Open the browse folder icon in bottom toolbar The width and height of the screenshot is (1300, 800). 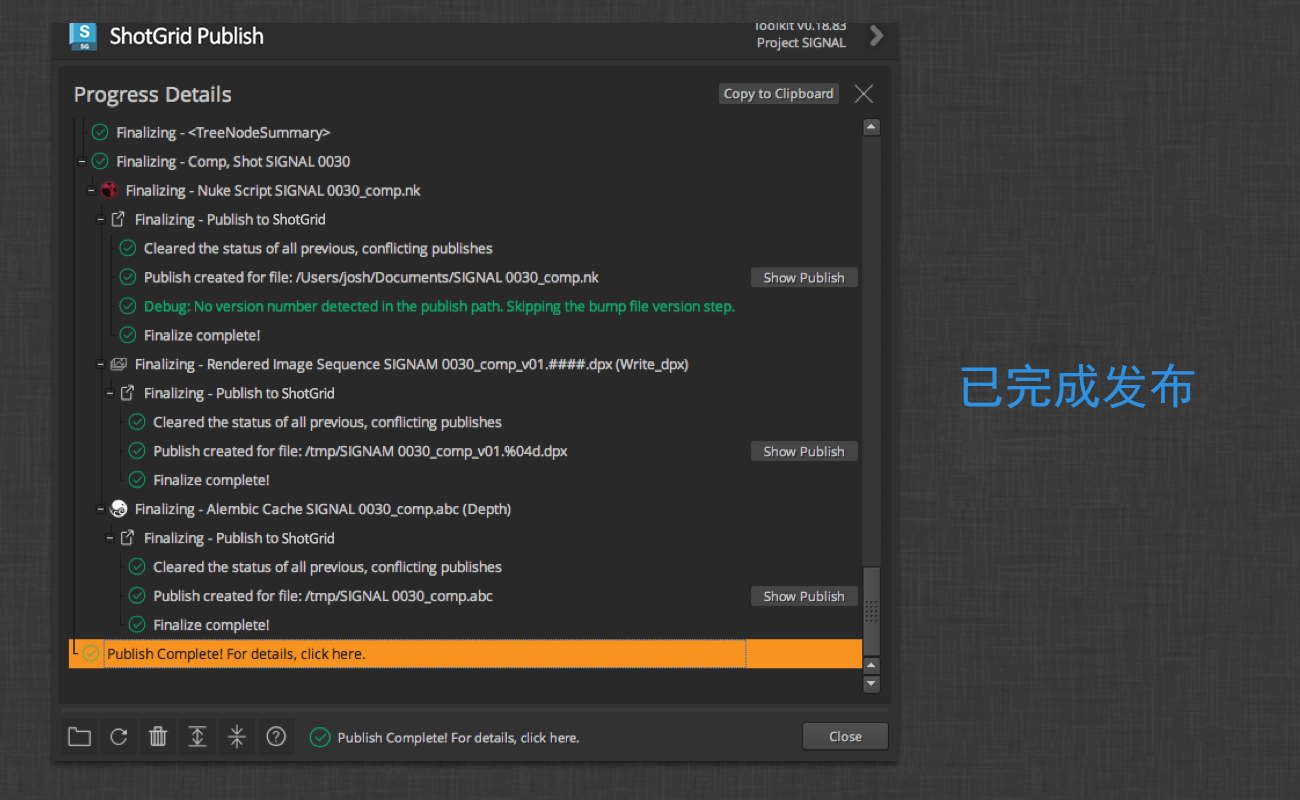click(x=79, y=737)
